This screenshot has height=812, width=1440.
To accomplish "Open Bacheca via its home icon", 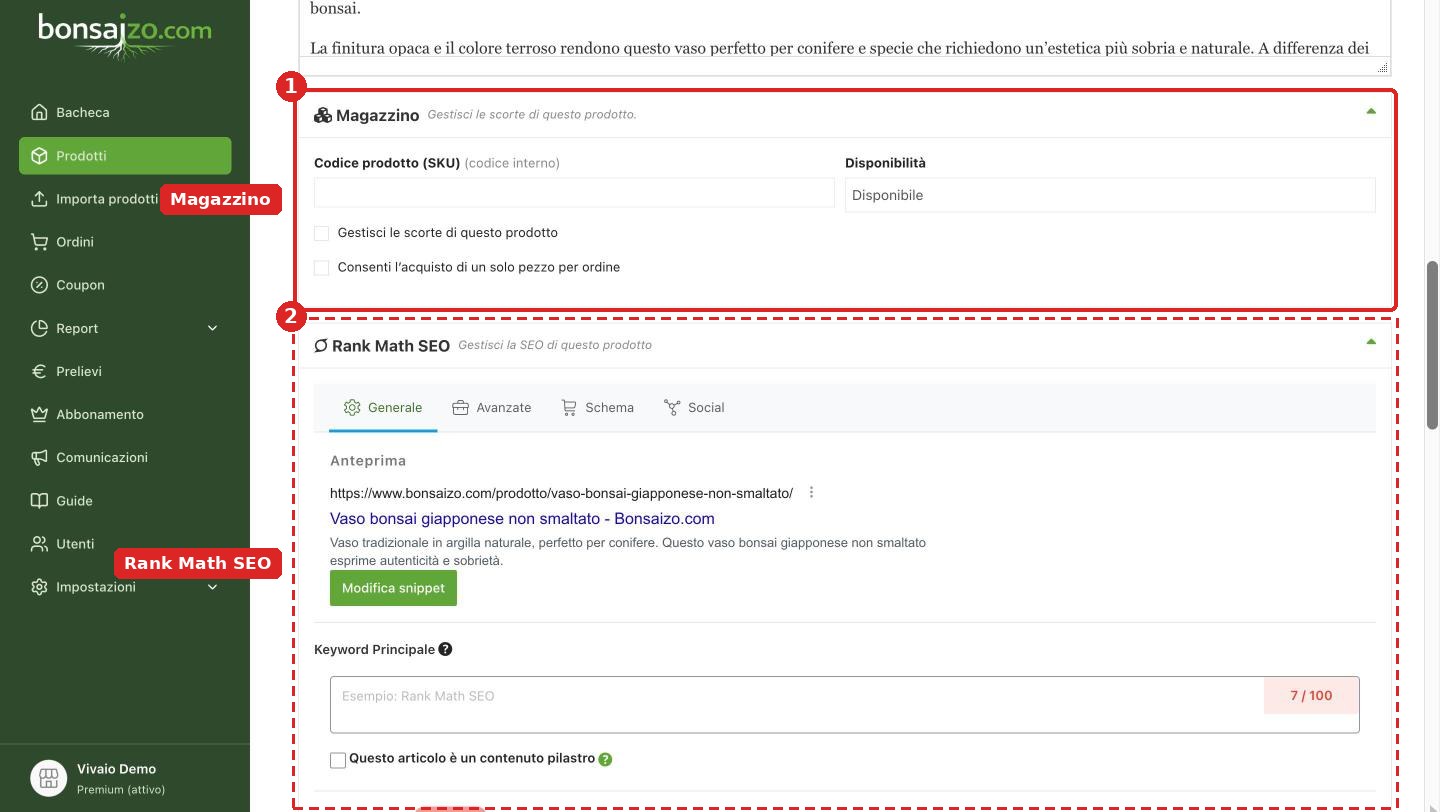I will [x=39, y=112].
